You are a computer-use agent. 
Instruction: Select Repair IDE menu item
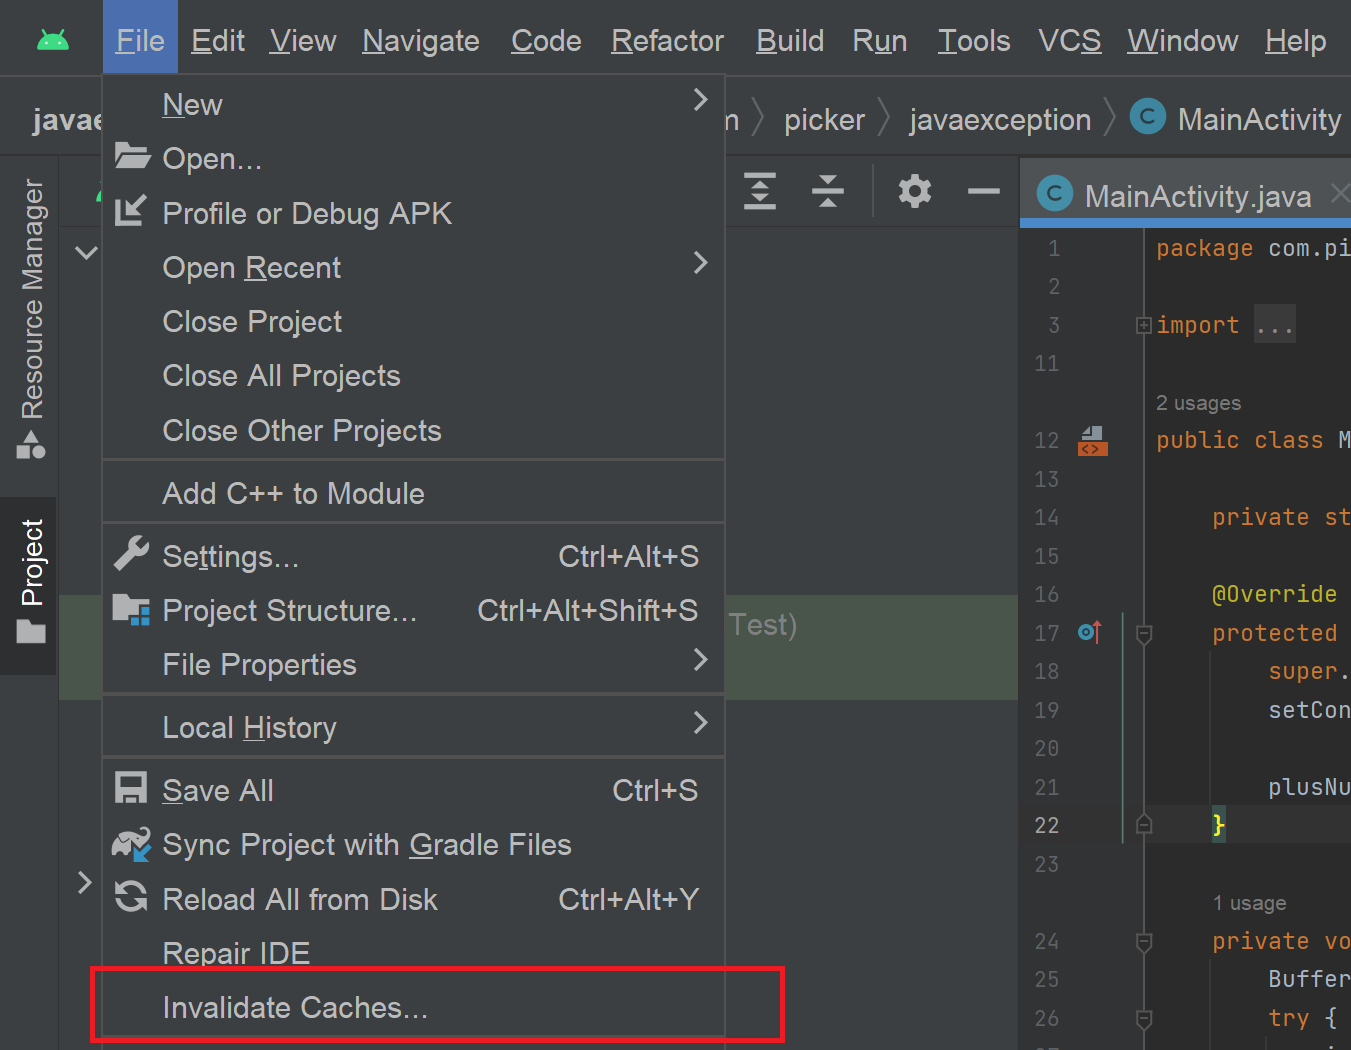click(x=413, y=953)
